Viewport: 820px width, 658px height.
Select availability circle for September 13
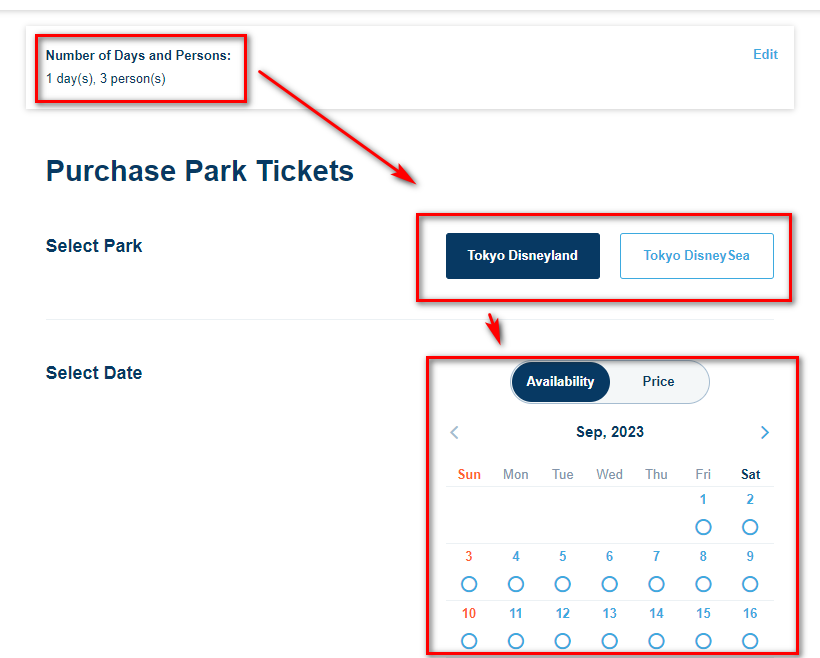click(609, 641)
